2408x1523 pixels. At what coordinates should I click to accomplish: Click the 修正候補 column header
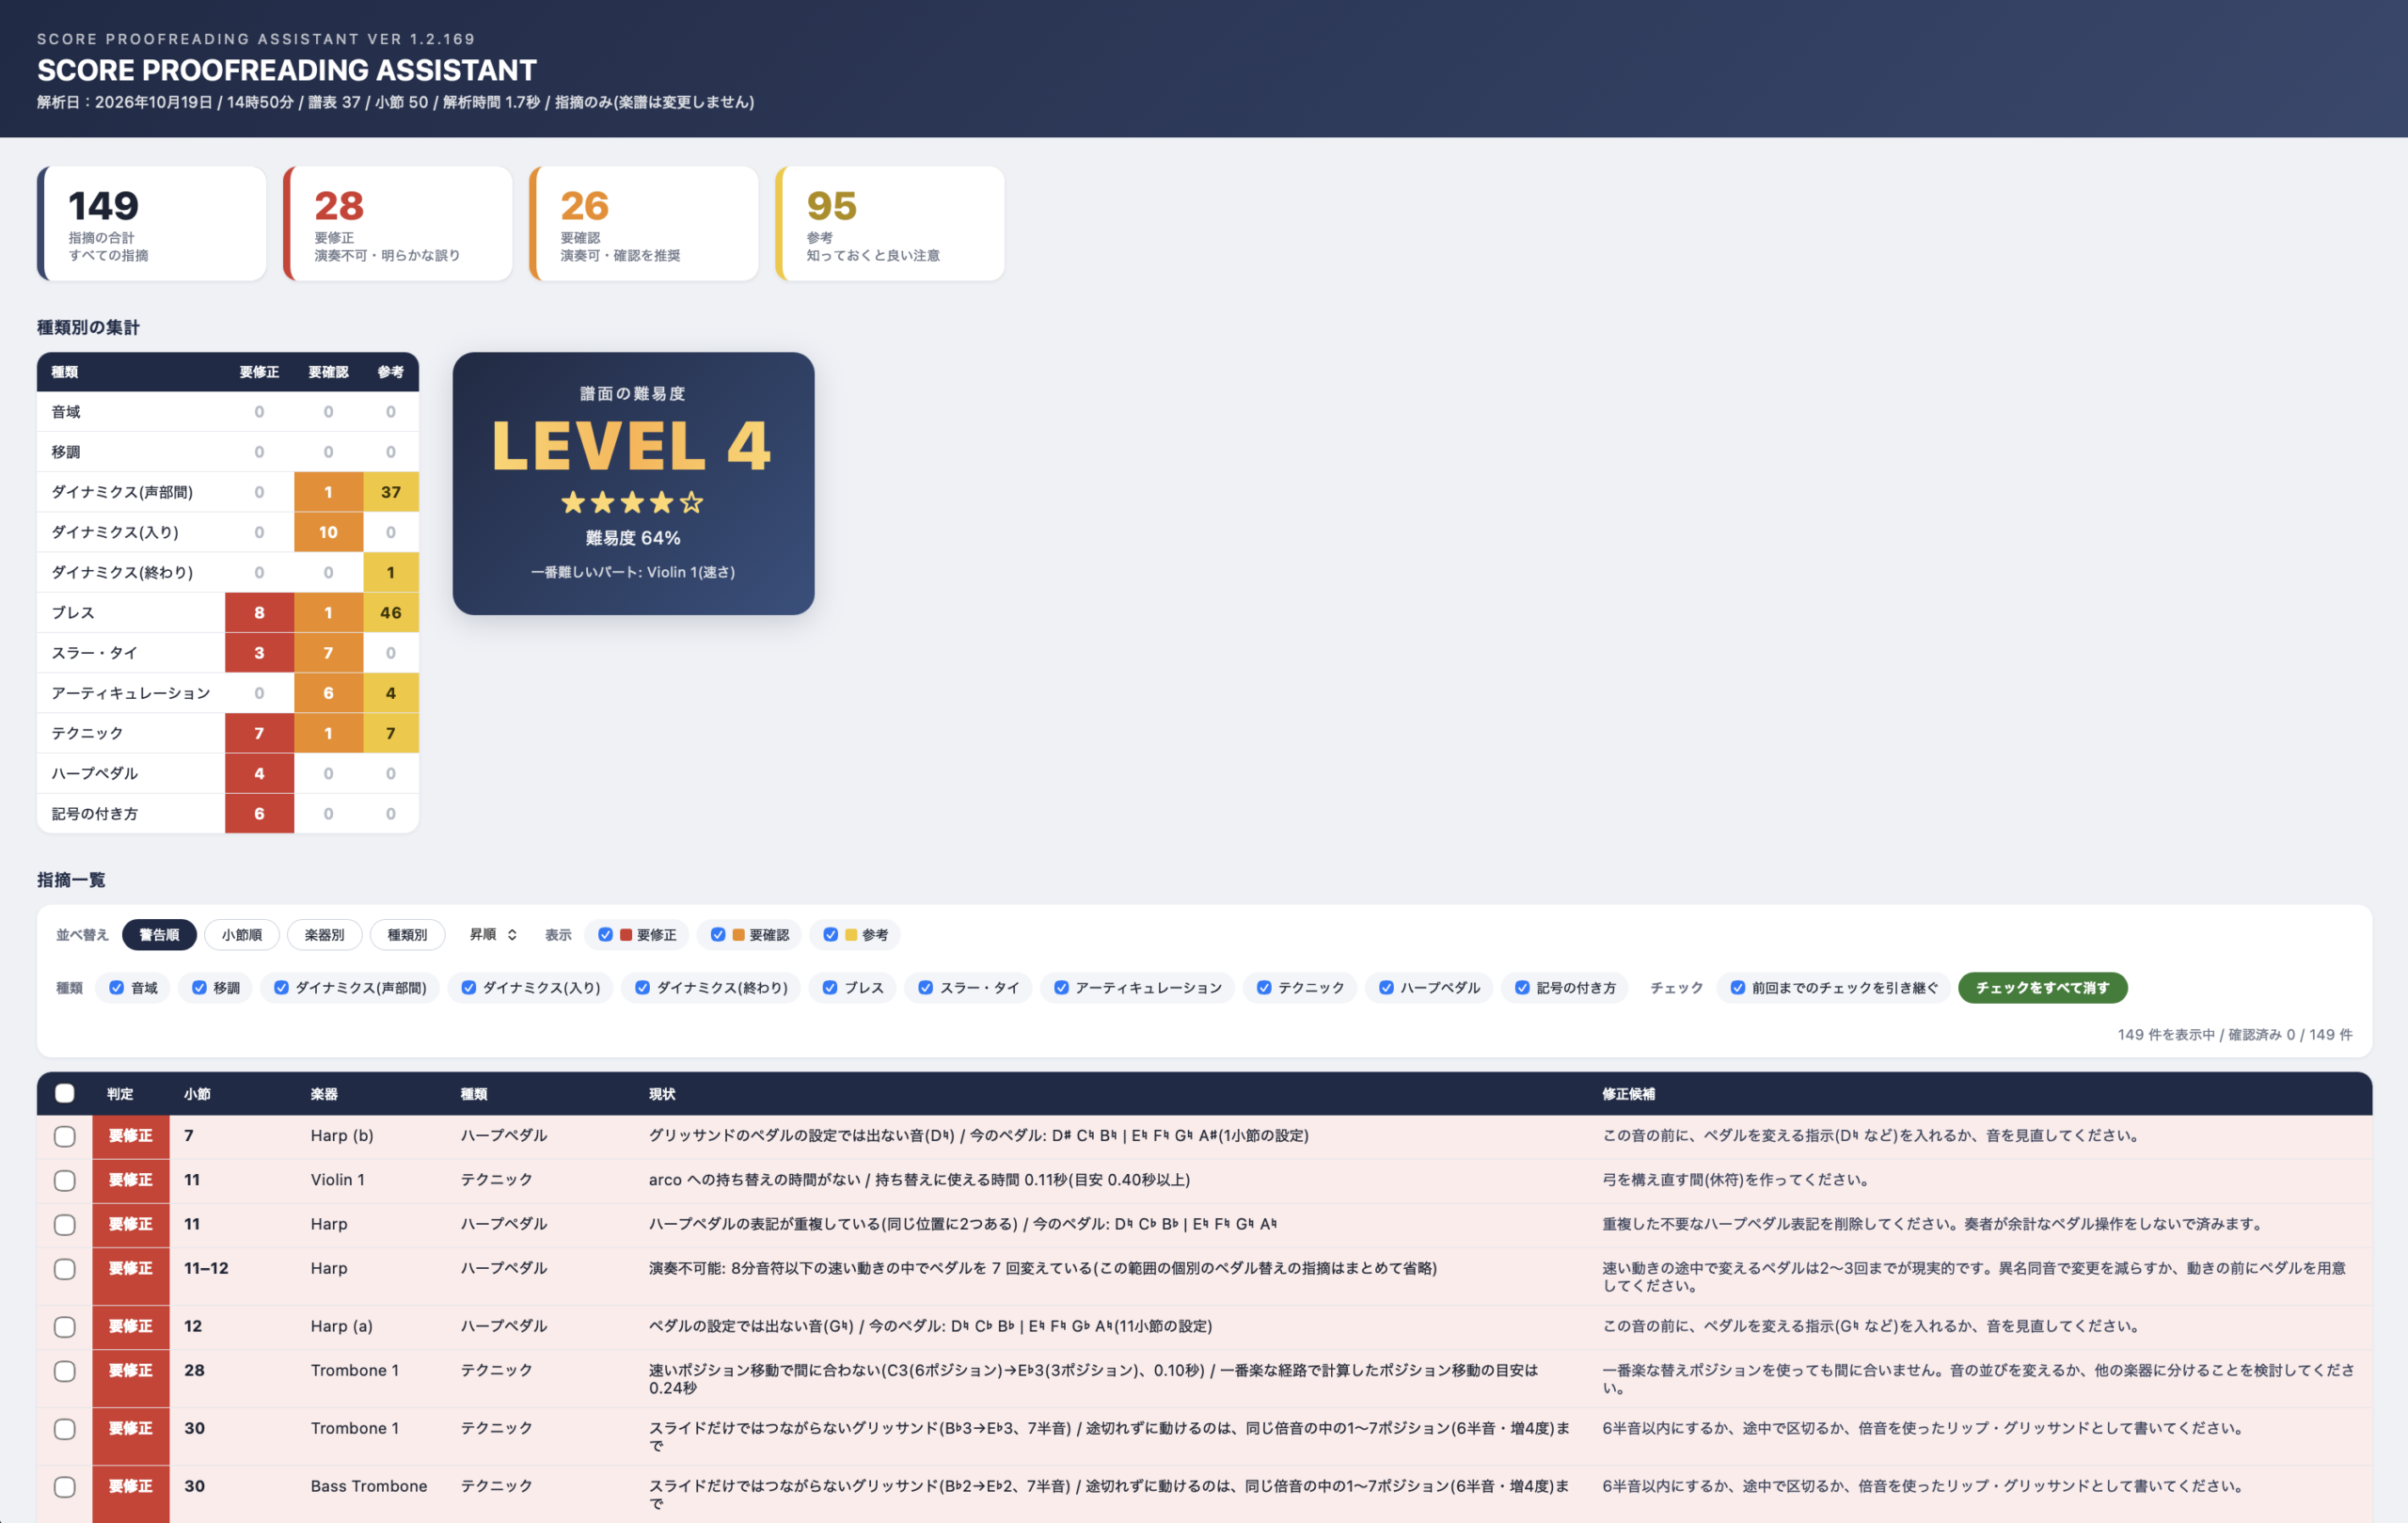1628,1094
